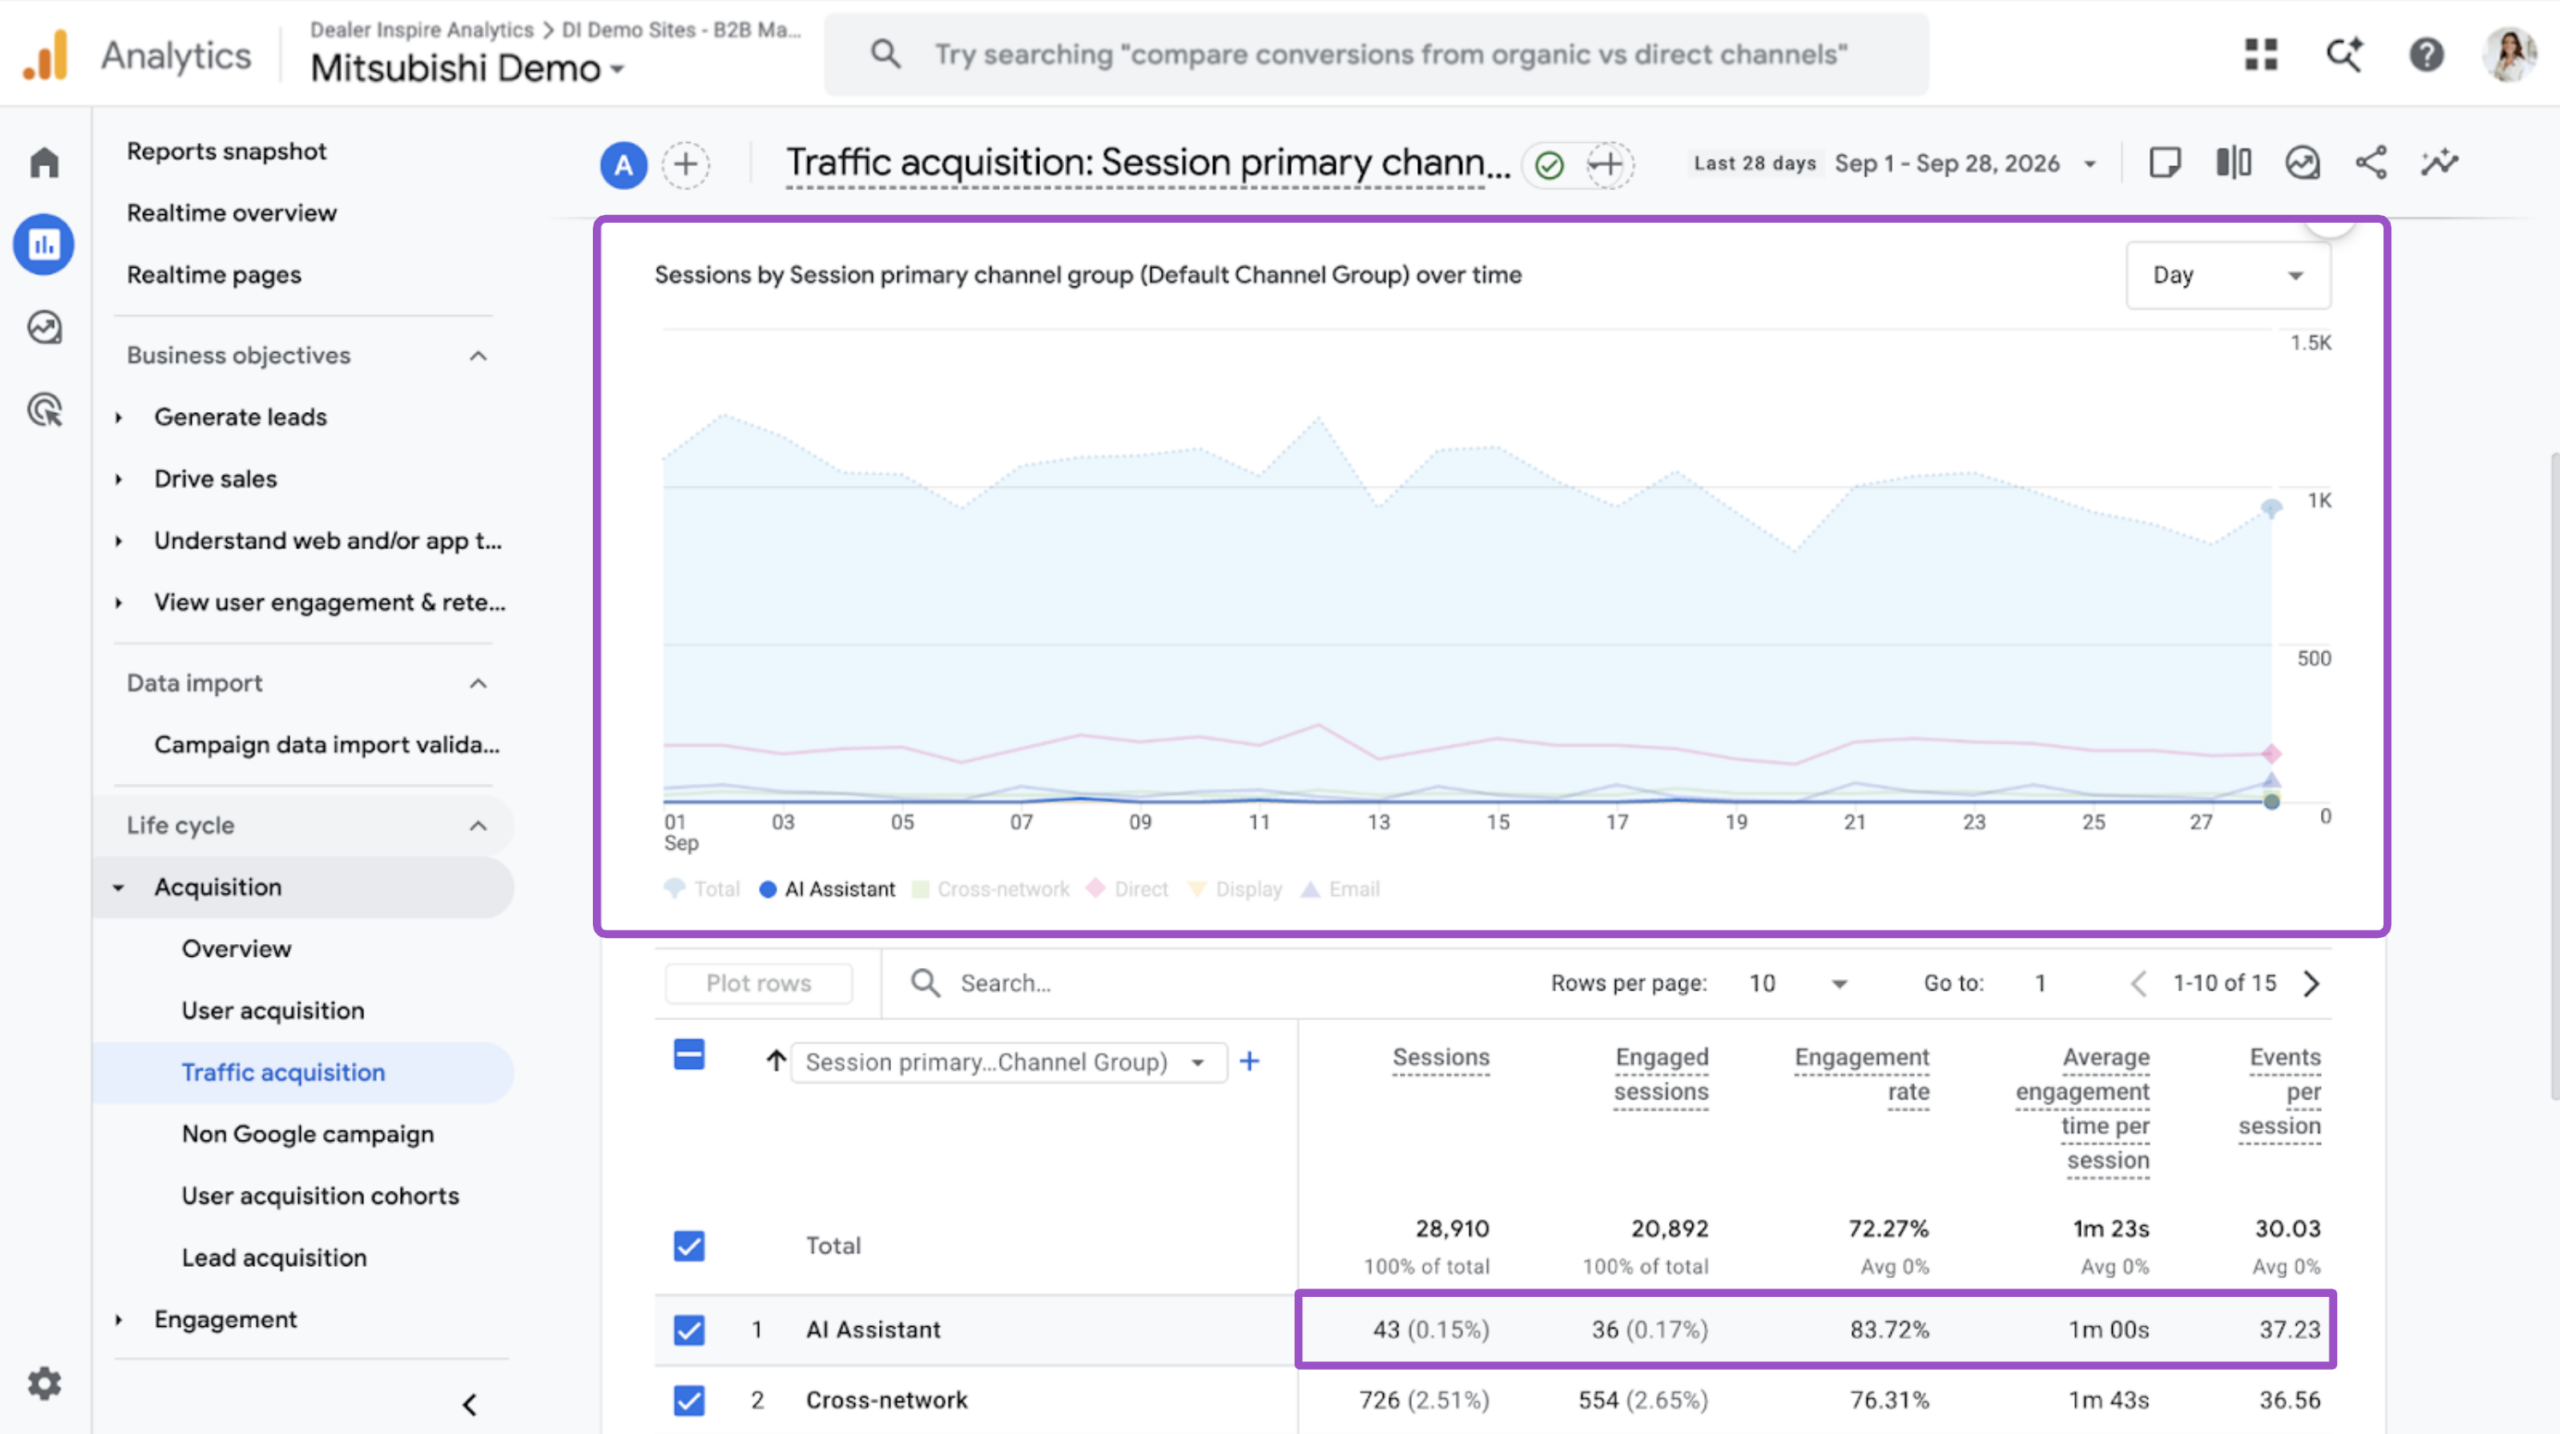Open the Mitsubishi Demo property selector

[467, 69]
